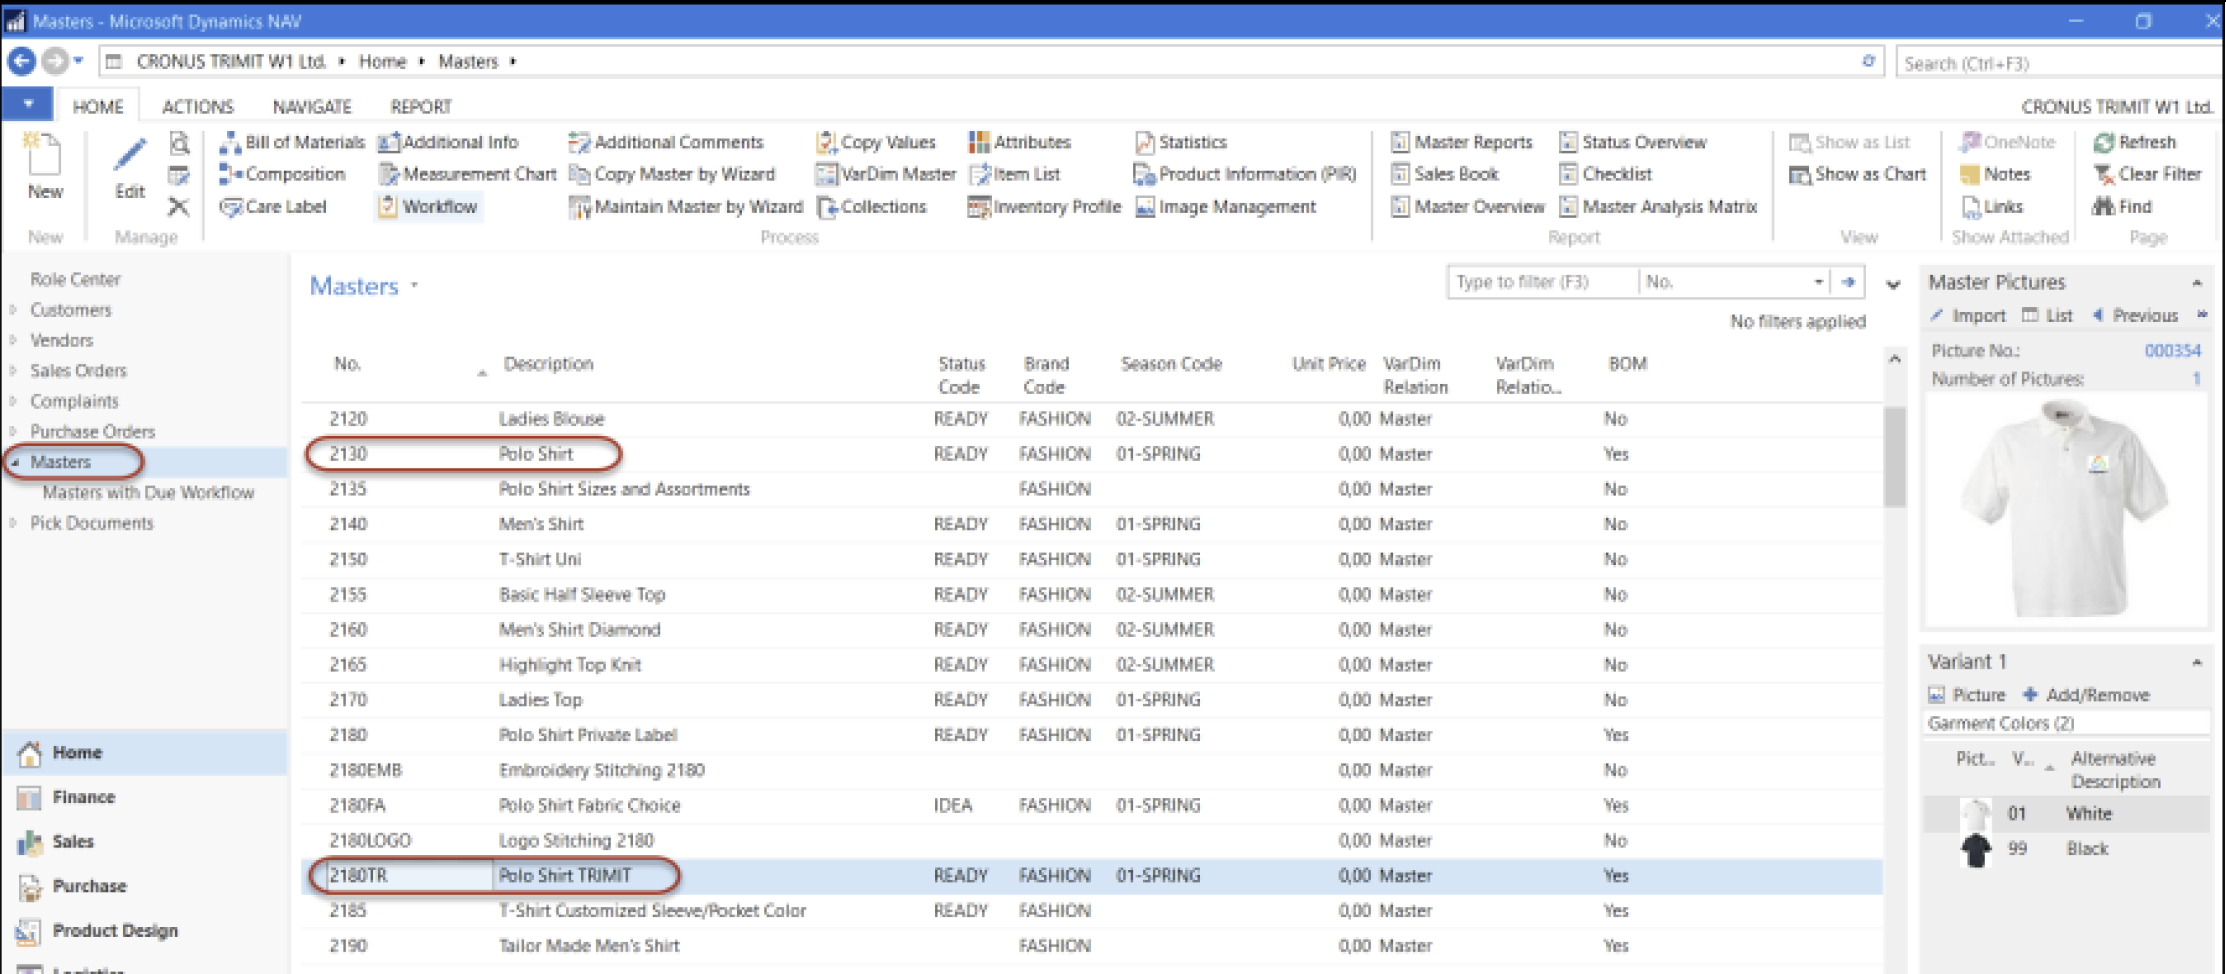Open VarDim Master
This screenshot has height=974, width=2226.
(886, 174)
